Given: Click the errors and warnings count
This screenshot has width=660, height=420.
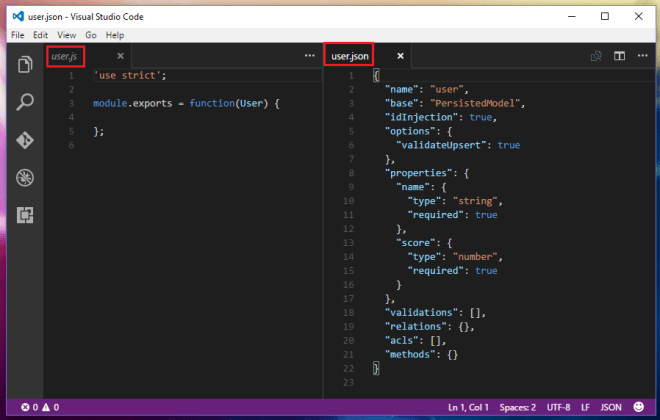Looking at the screenshot, I should coord(40,407).
